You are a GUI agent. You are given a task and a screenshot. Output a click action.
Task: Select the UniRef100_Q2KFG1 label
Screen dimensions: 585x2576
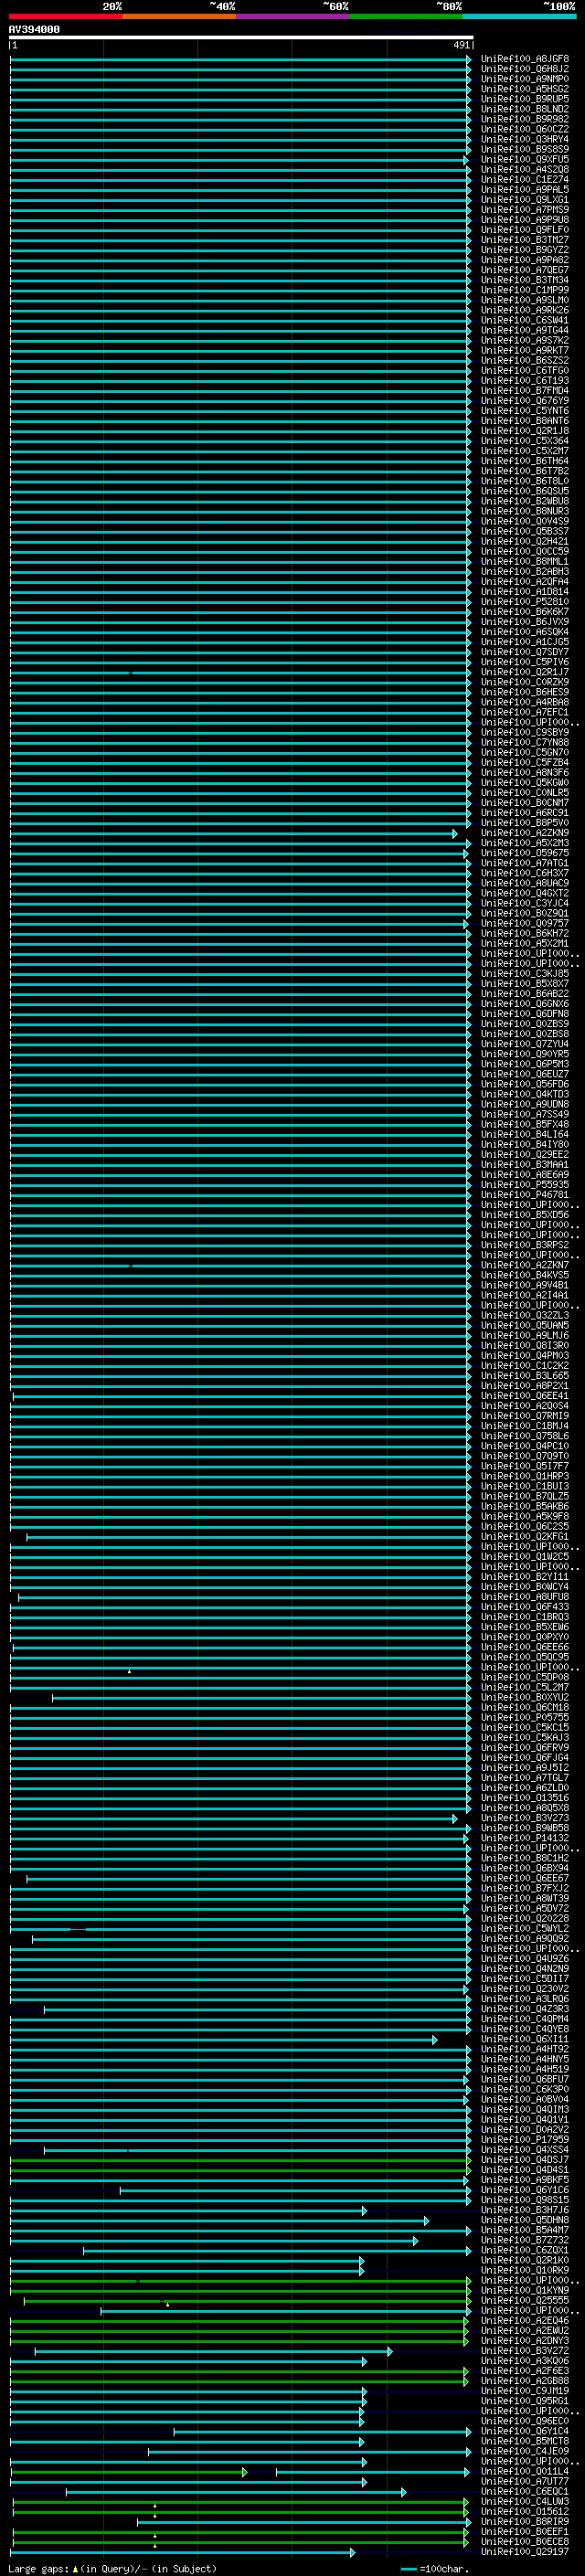525,1537
